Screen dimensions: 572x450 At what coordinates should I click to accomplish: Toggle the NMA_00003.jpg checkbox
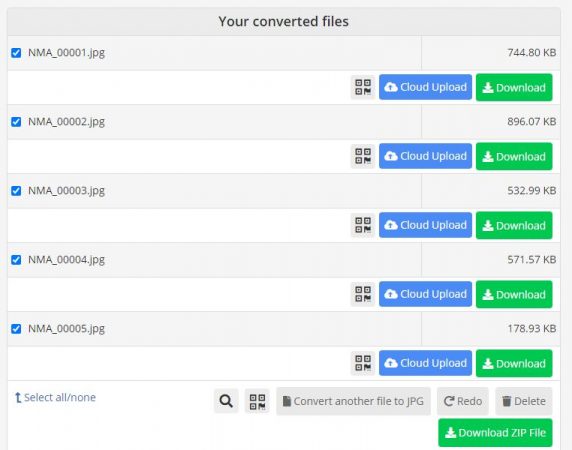pos(16,191)
